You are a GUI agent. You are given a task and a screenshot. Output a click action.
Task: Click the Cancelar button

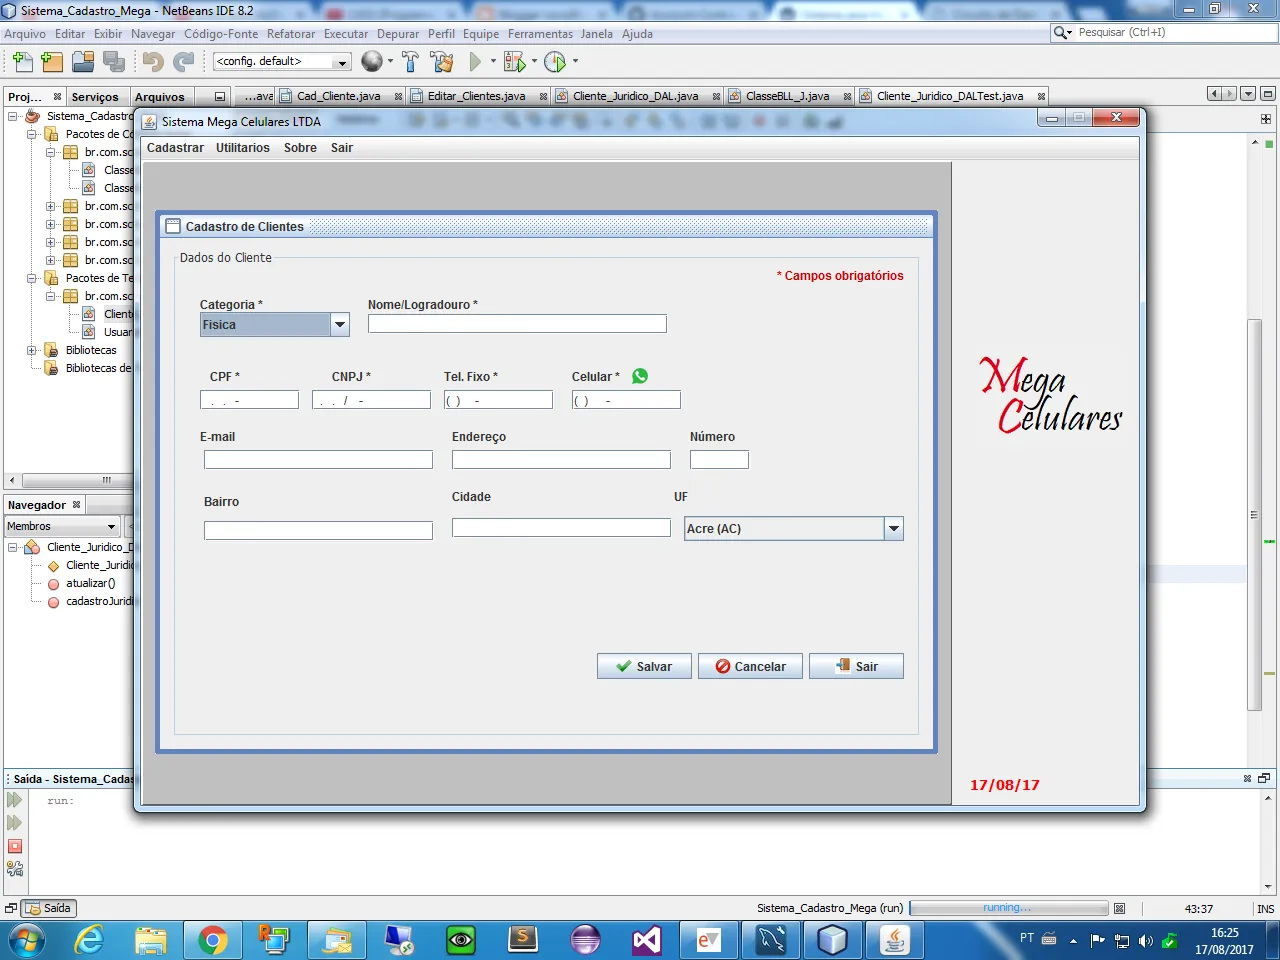pyautogui.click(x=750, y=667)
